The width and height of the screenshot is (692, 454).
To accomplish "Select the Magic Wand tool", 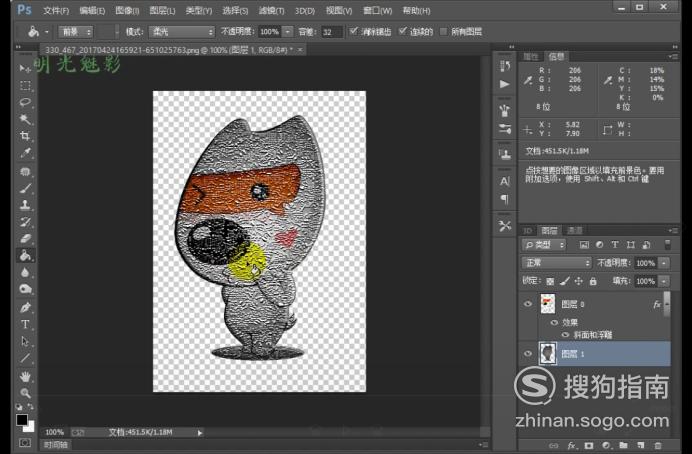I will [x=25, y=119].
